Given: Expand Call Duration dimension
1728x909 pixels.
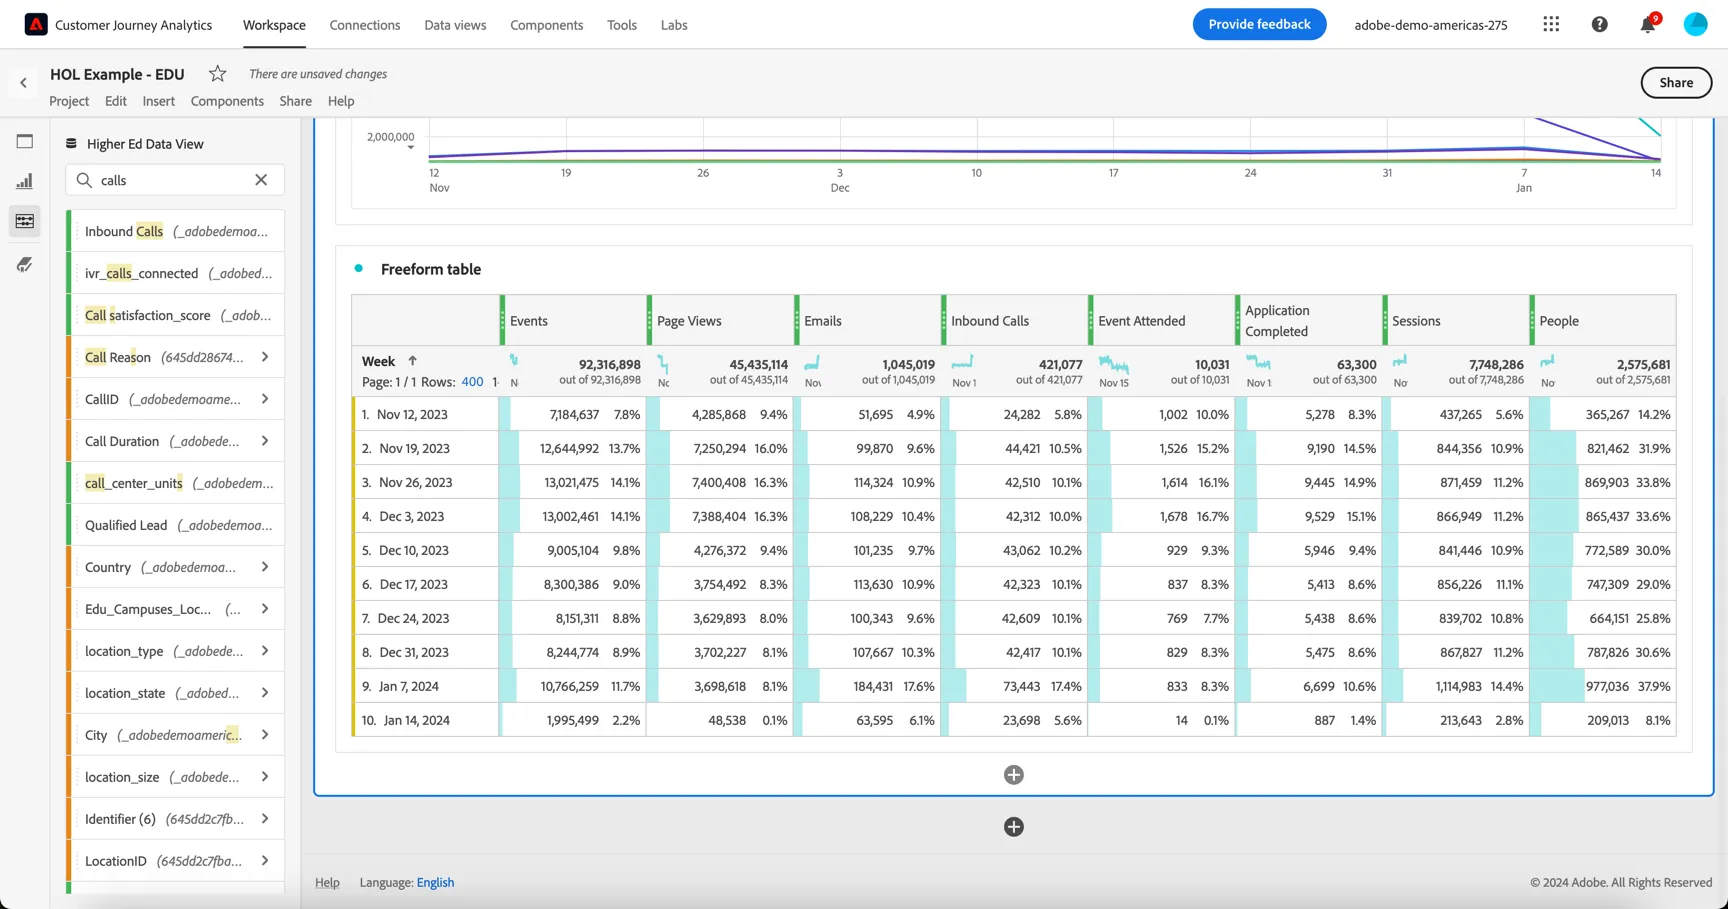Looking at the screenshot, I should point(265,441).
